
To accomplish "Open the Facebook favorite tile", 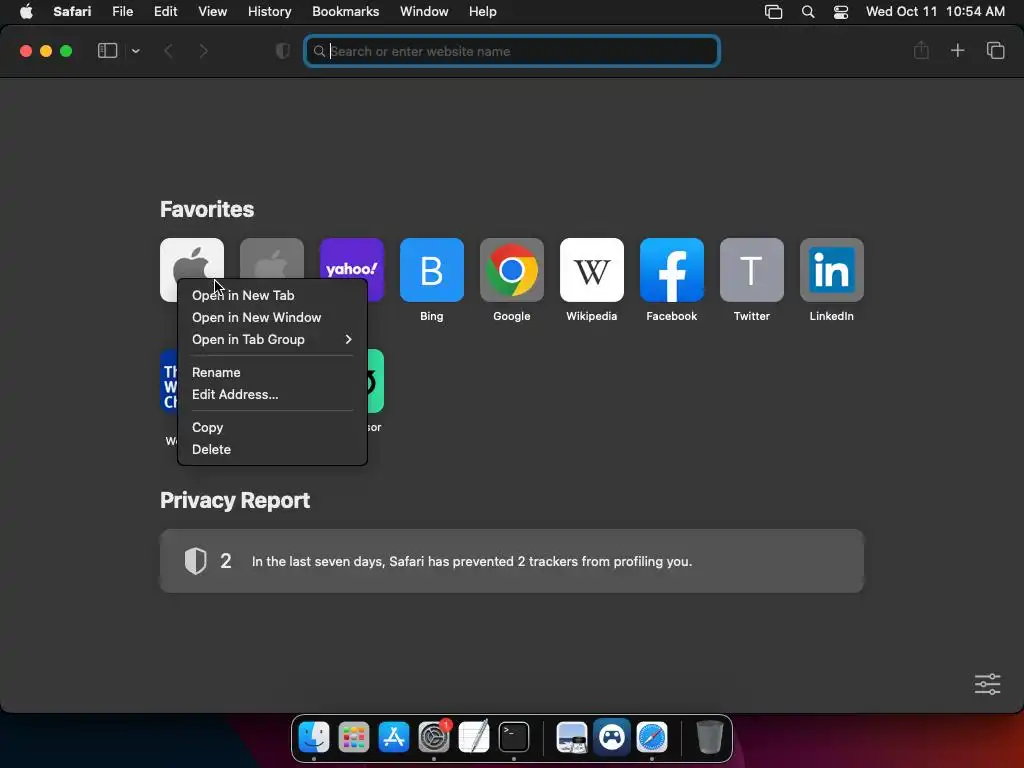I will (x=672, y=270).
